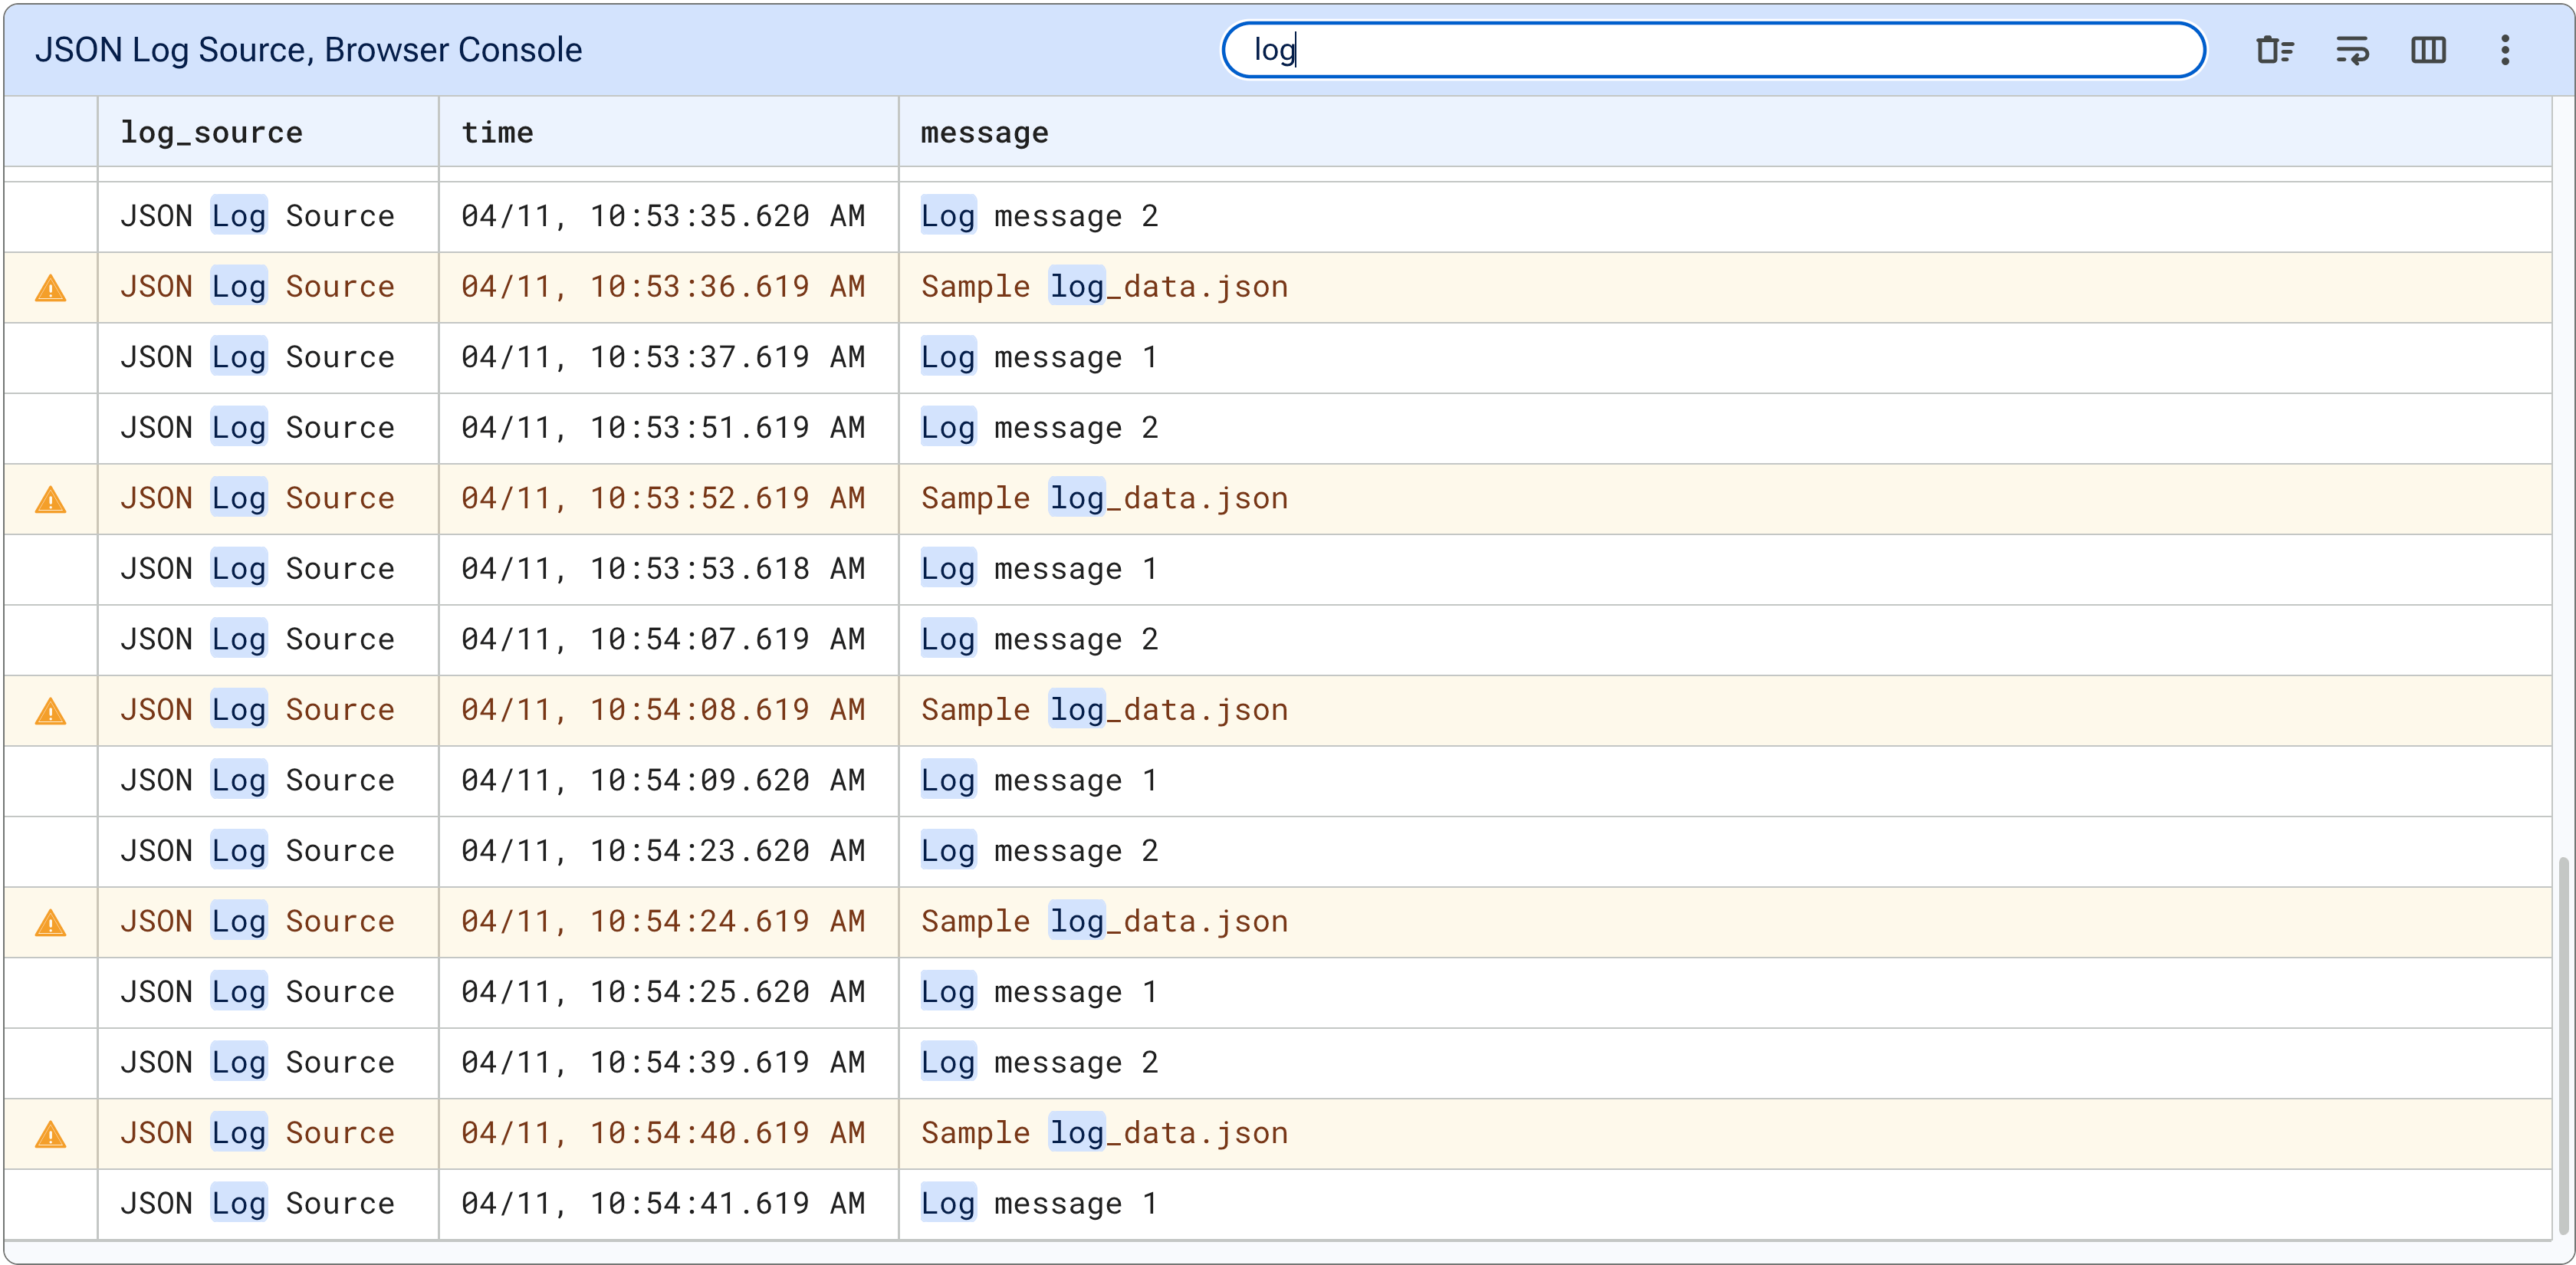Click the warning triangle icon on first warning row
This screenshot has width=2576, height=1265.
pos(51,287)
